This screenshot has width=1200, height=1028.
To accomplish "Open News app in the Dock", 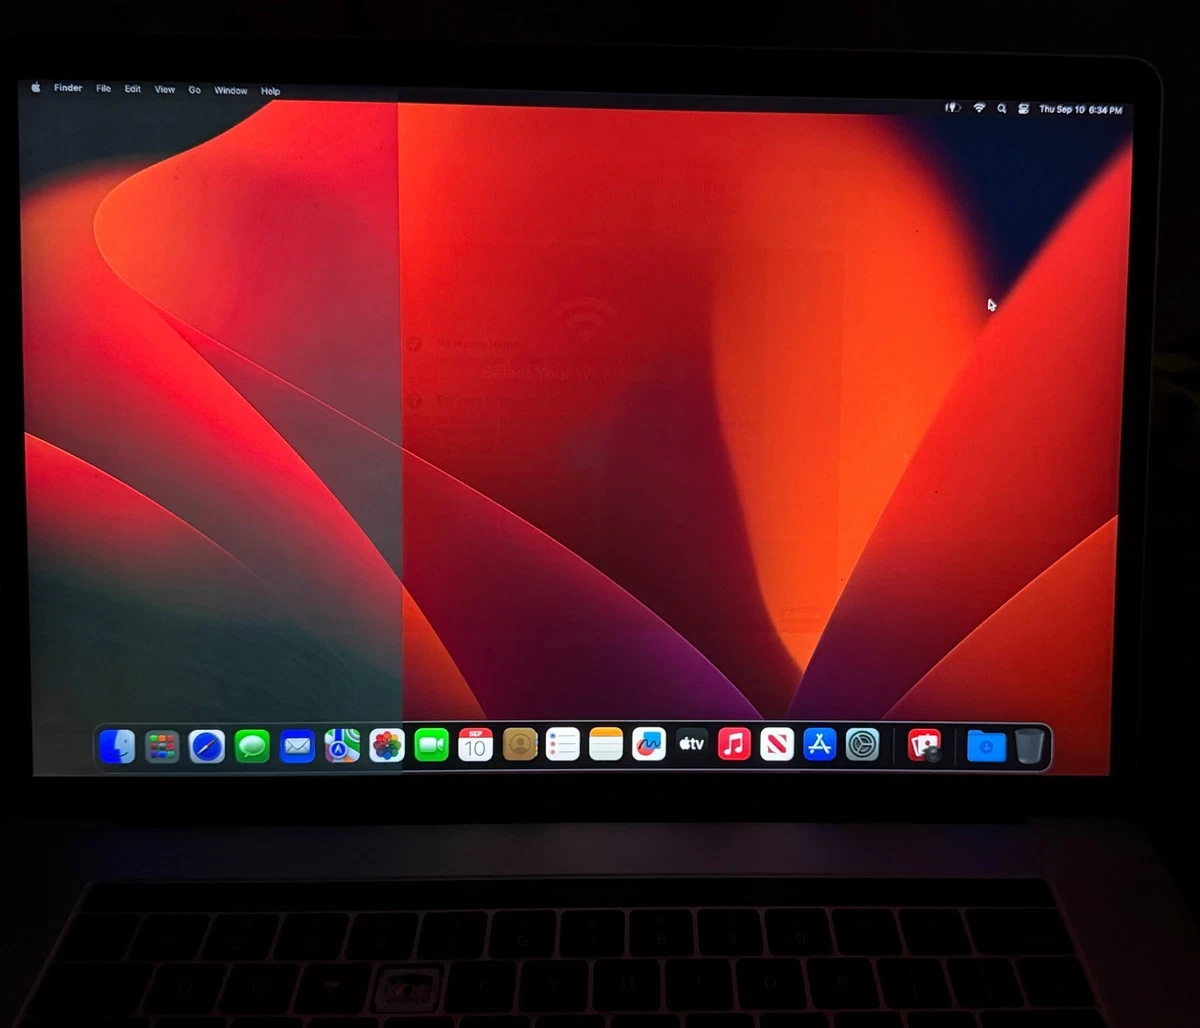I will [x=777, y=744].
